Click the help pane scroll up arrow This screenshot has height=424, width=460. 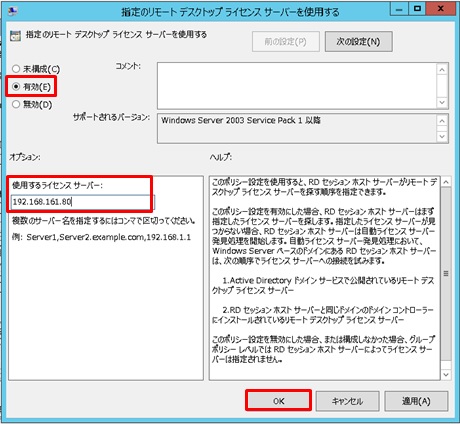[446, 182]
